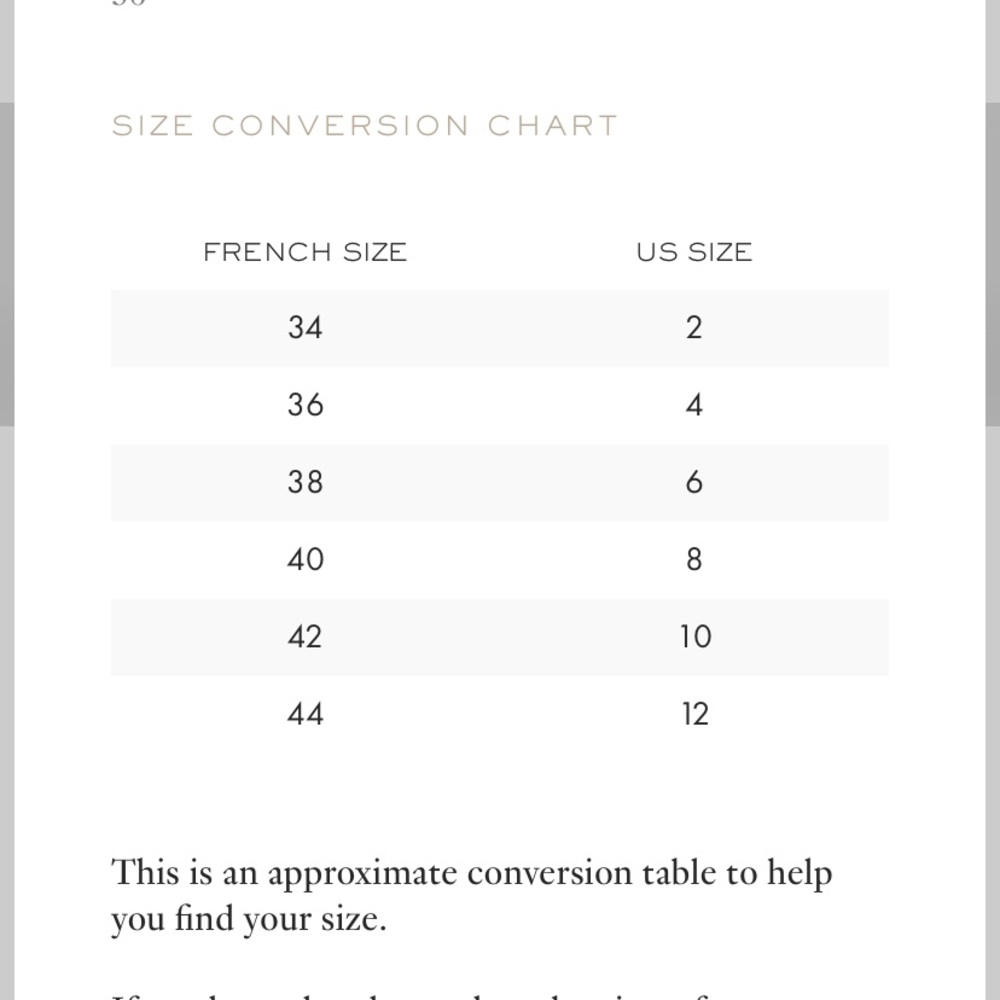The height and width of the screenshot is (1000, 1000).
Task: Click French size 44 cell
Action: (x=305, y=714)
